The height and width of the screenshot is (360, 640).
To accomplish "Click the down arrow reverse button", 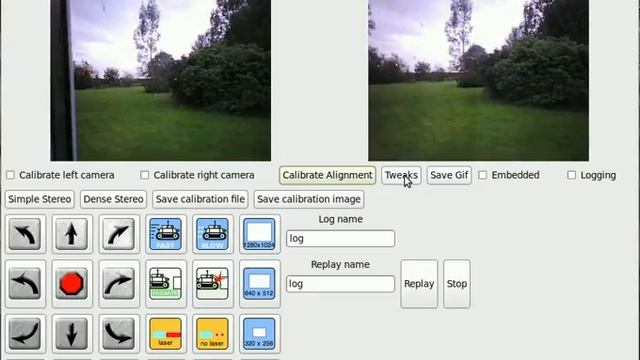I will point(72,334).
